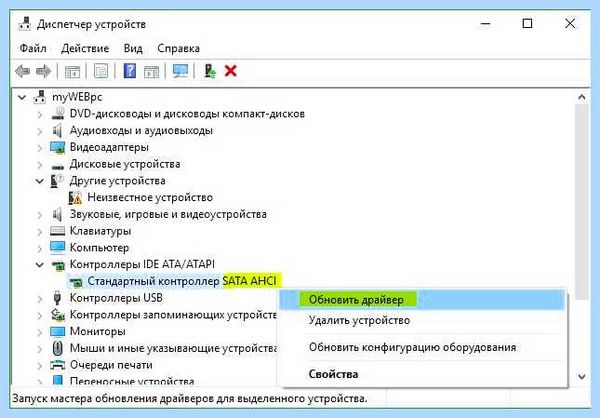Choose Обновить драйвер in context menu
This screenshot has width=600, height=418.
[x=422, y=299]
